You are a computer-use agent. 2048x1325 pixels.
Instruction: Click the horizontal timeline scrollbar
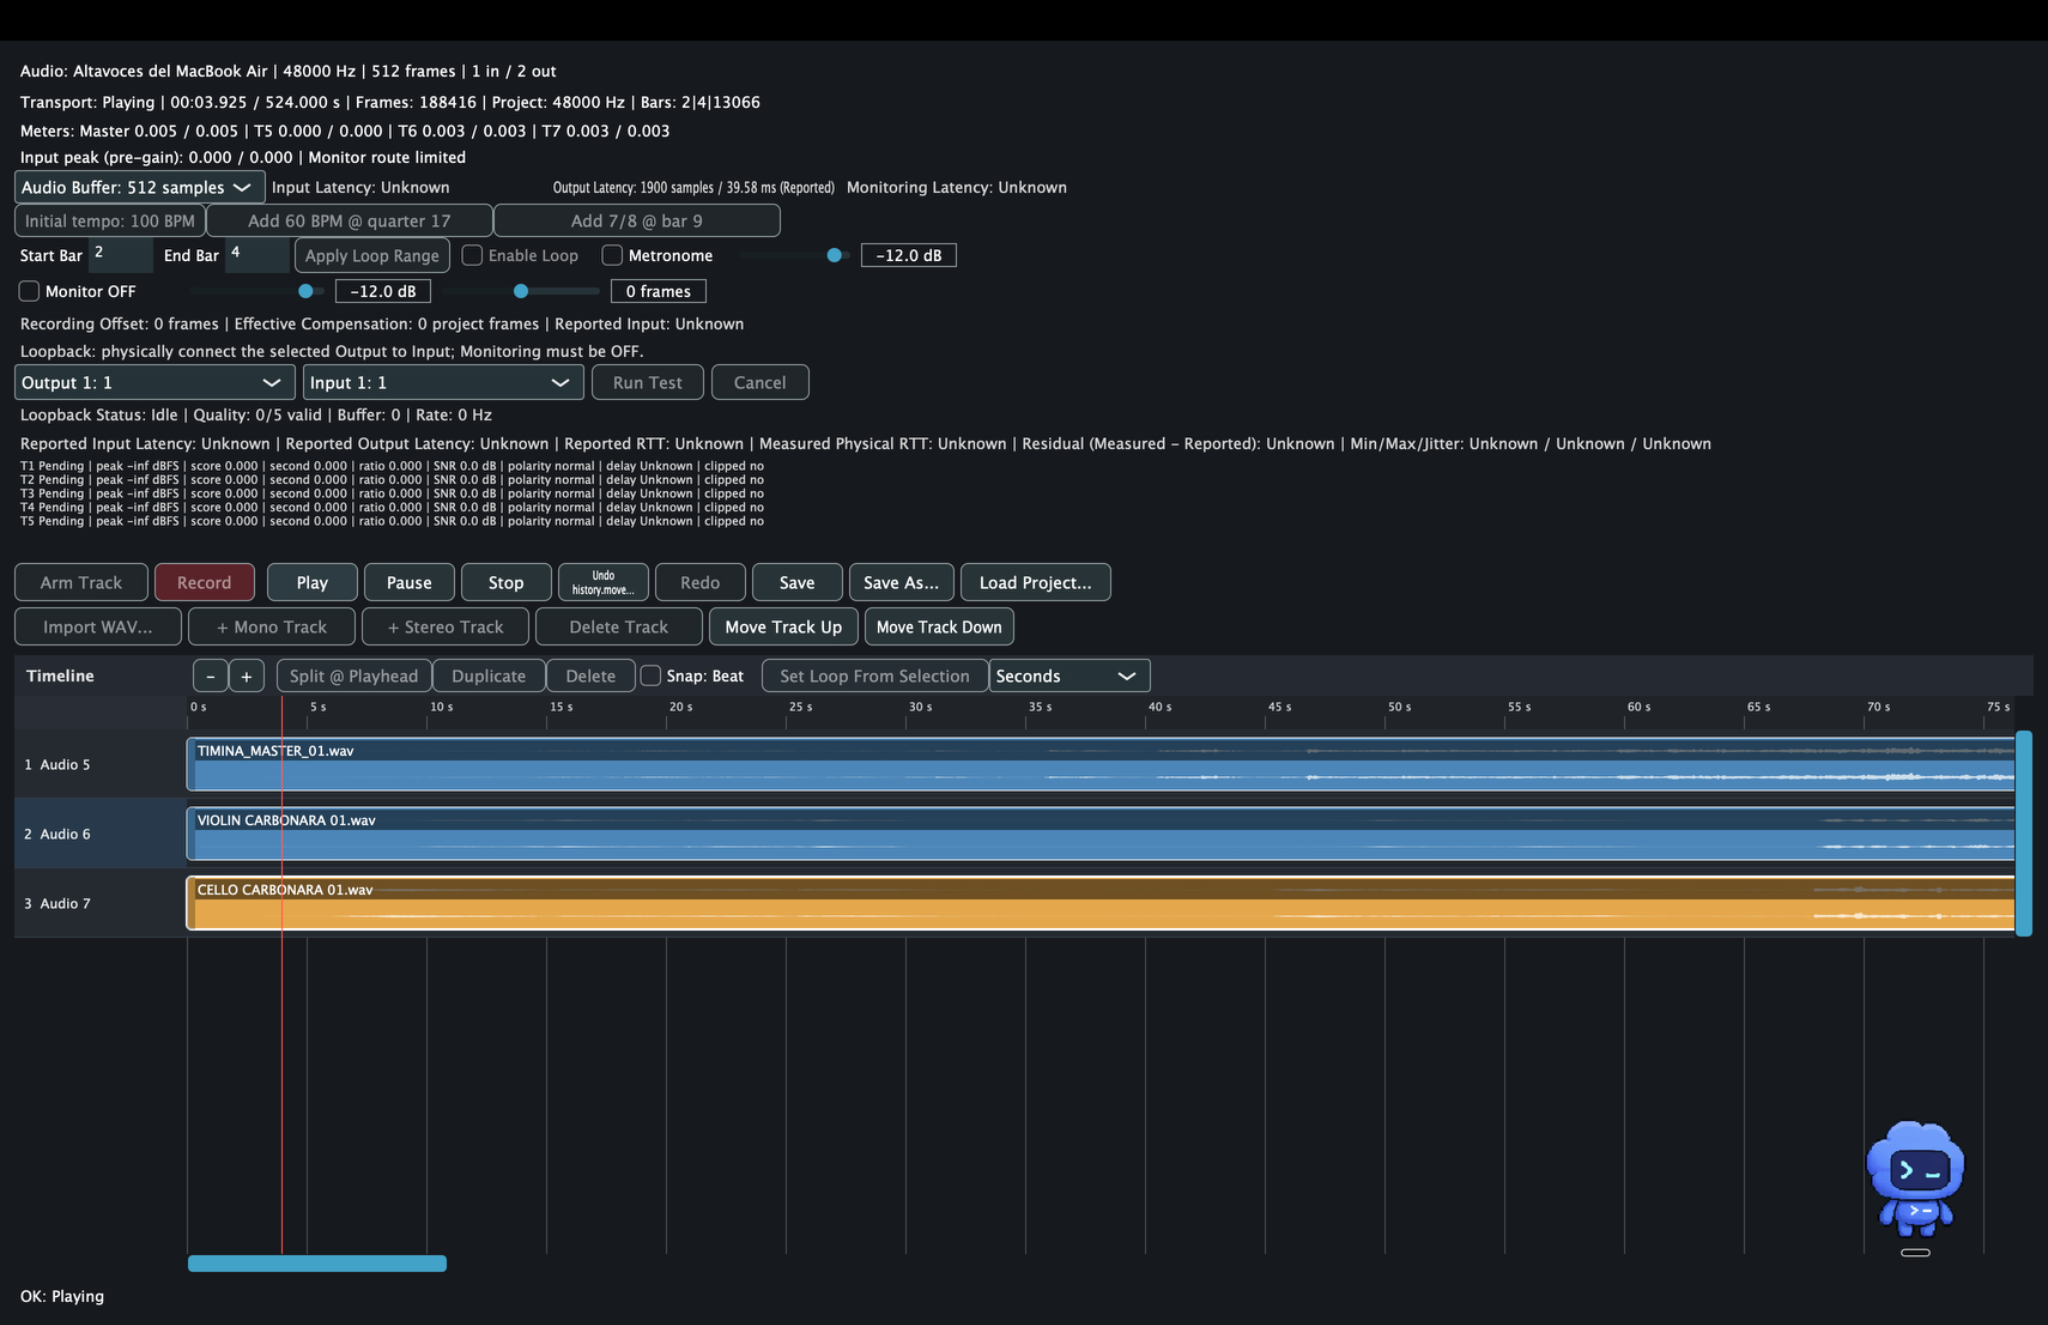pos(317,1263)
